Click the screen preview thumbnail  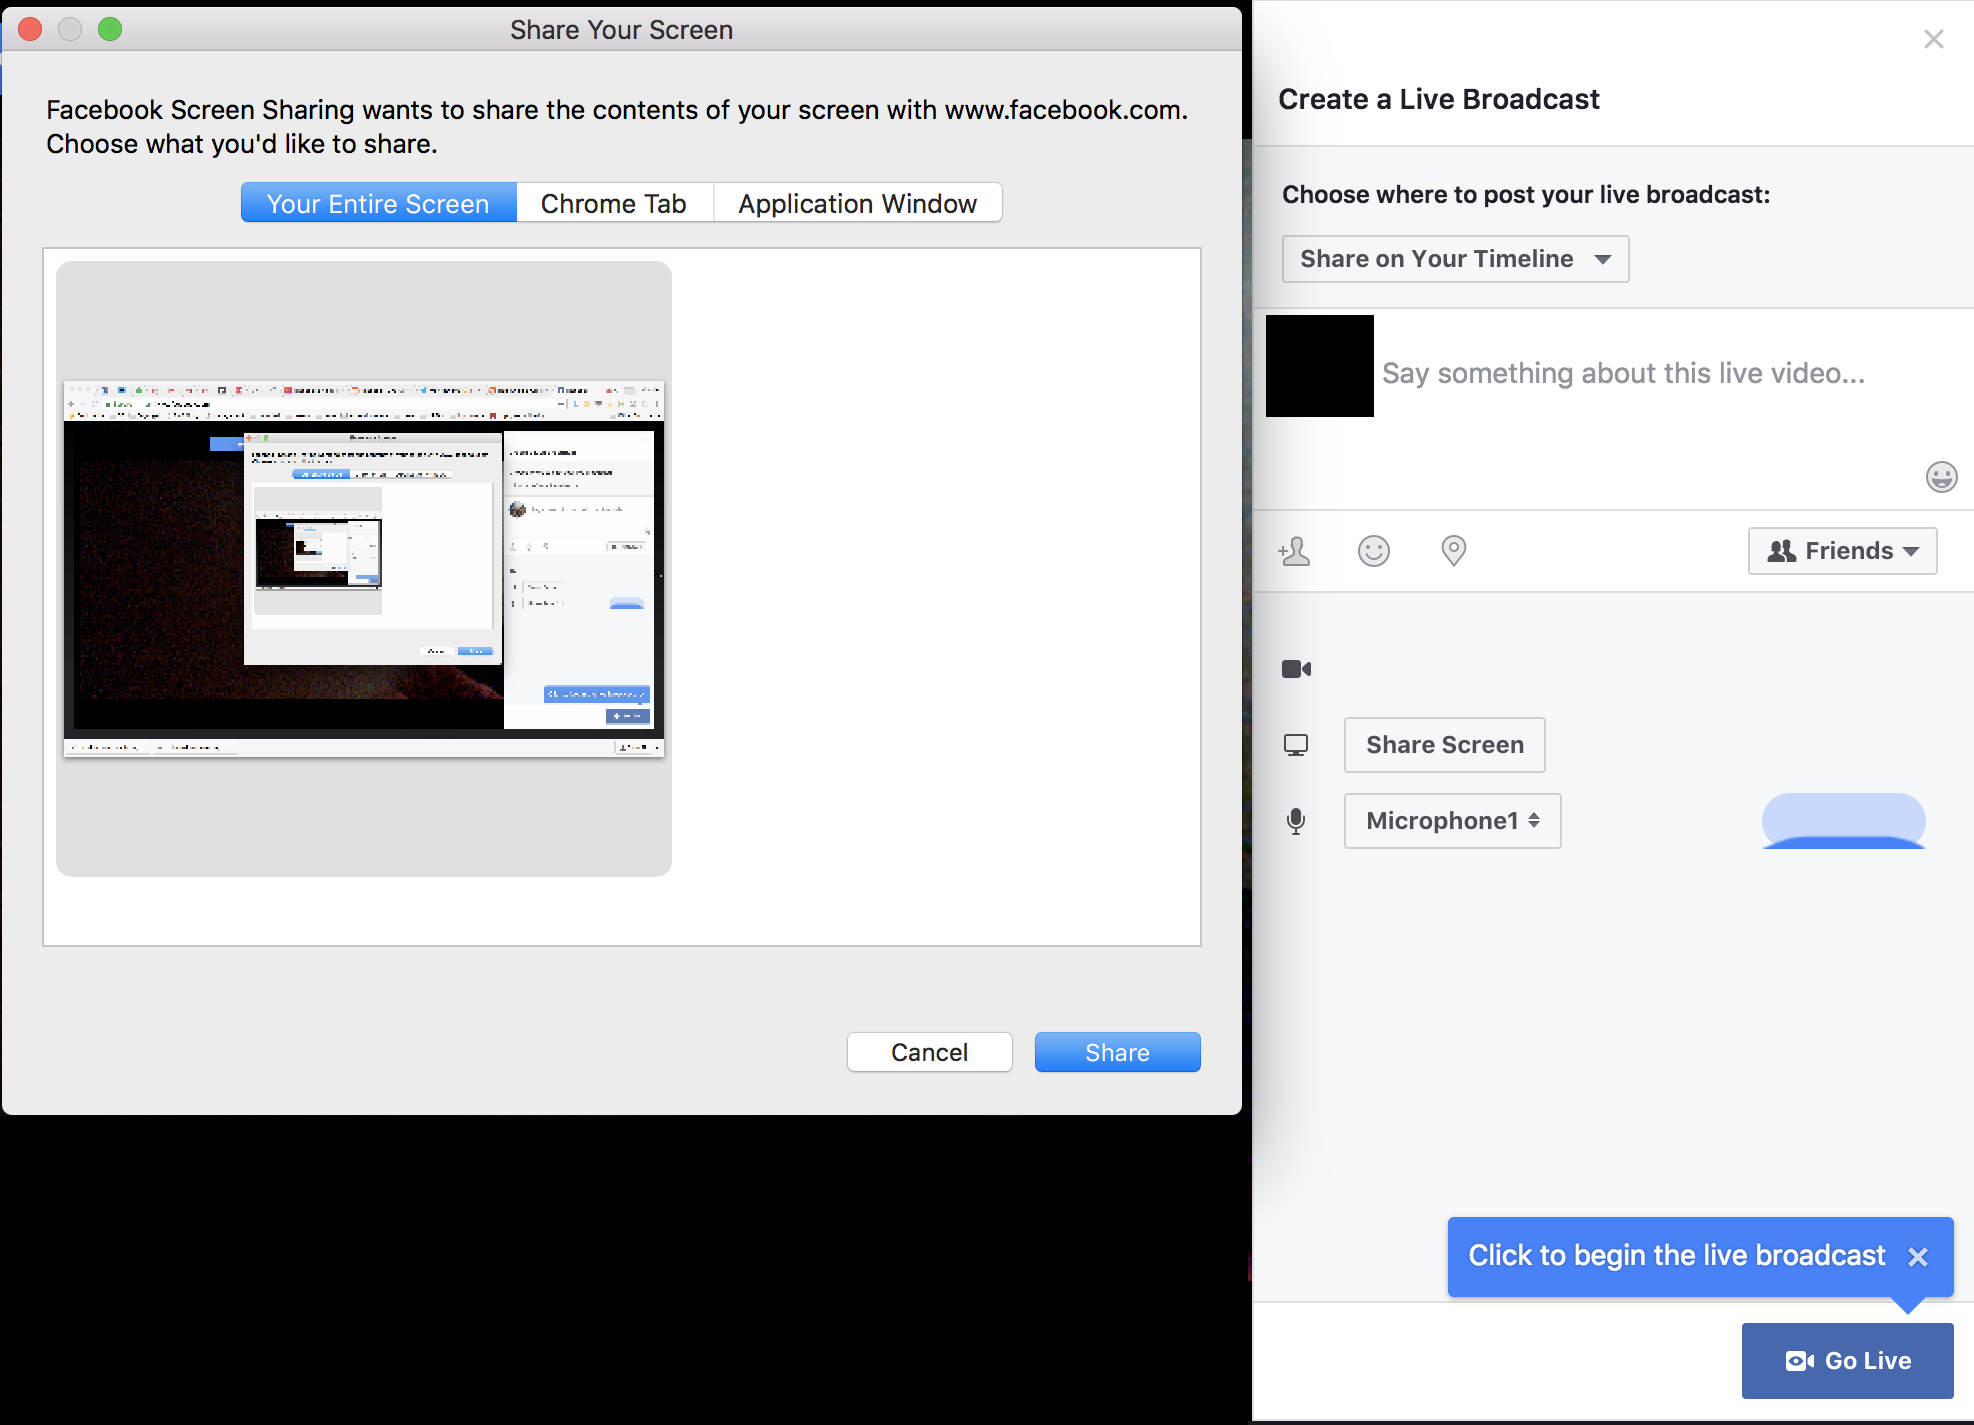click(x=363, y=567)
